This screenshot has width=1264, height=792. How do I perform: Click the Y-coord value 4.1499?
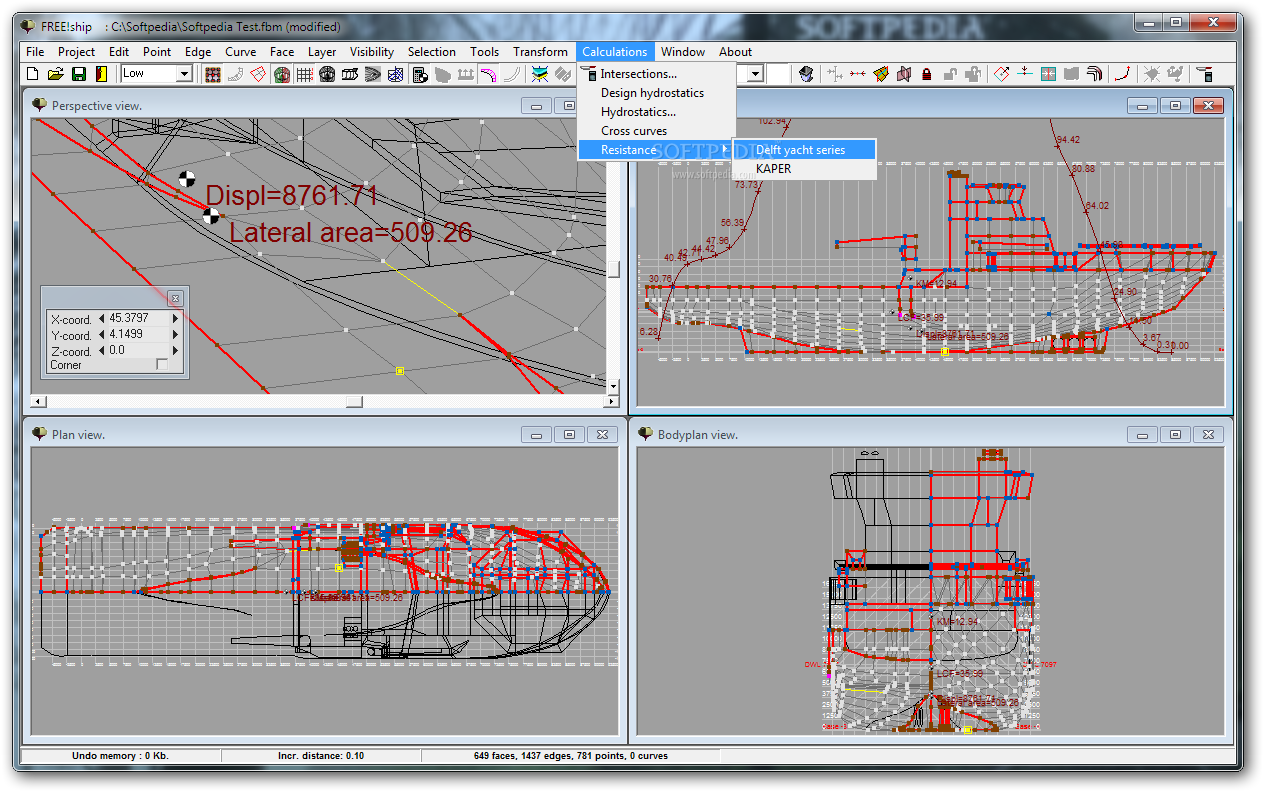pos(138,335)
